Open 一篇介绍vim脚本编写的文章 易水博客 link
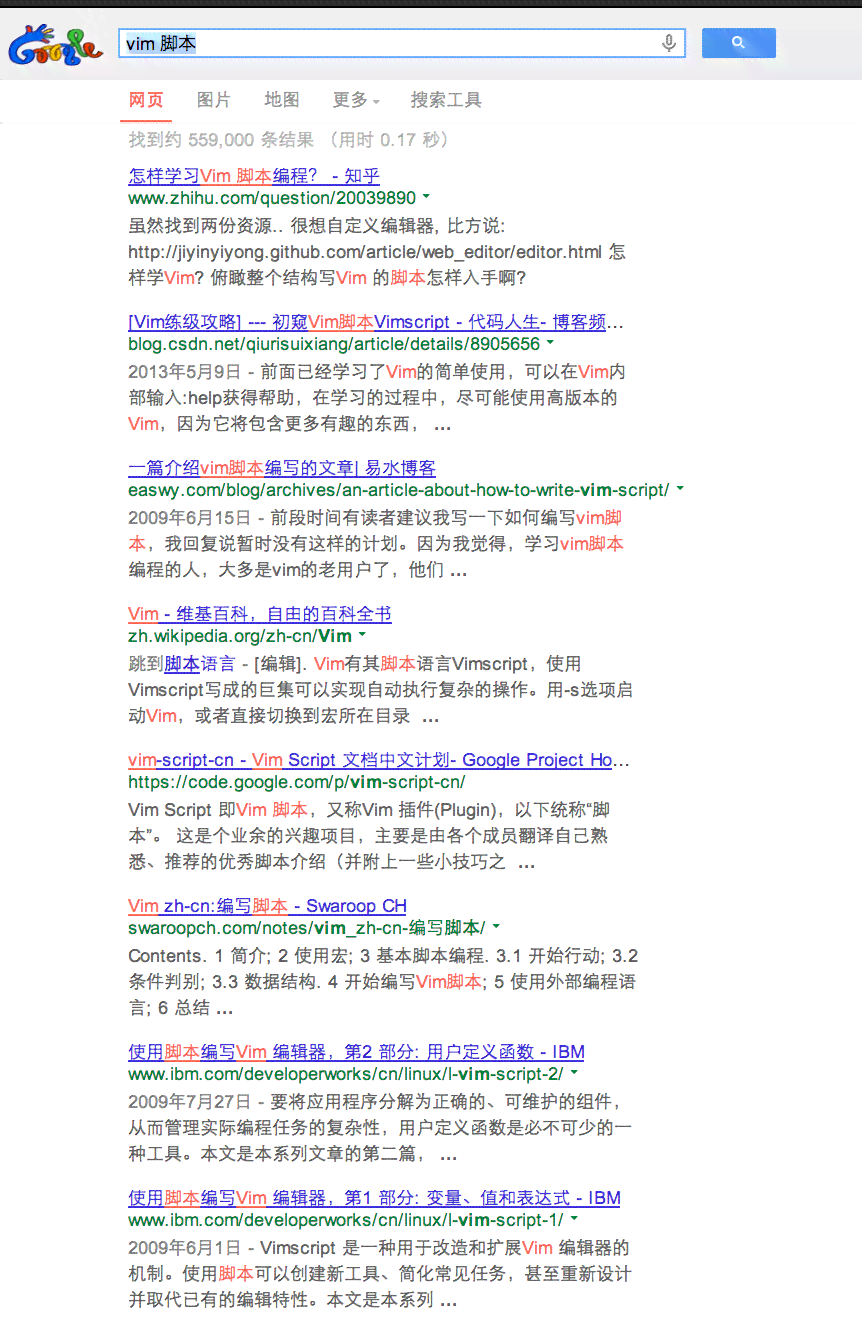This screenshot has width=862, height=1336. coord(282,468)
